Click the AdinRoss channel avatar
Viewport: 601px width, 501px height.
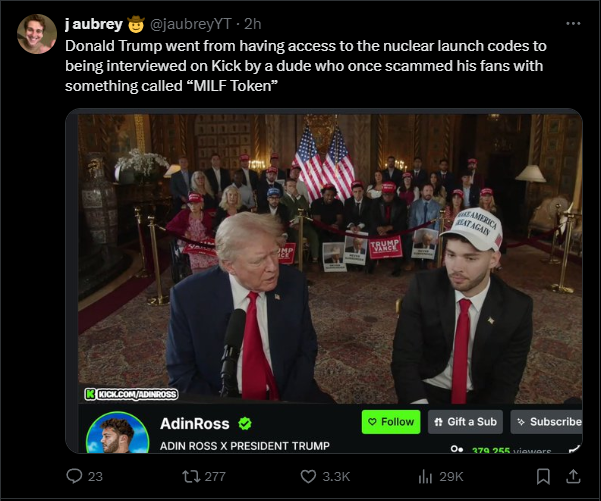point(118,432)
